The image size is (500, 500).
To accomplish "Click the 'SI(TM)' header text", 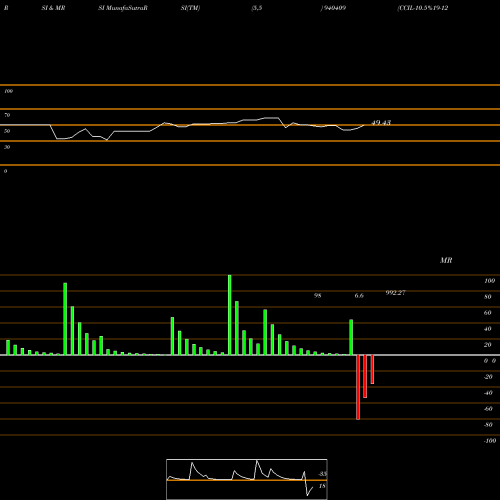I will pos(190,8).
